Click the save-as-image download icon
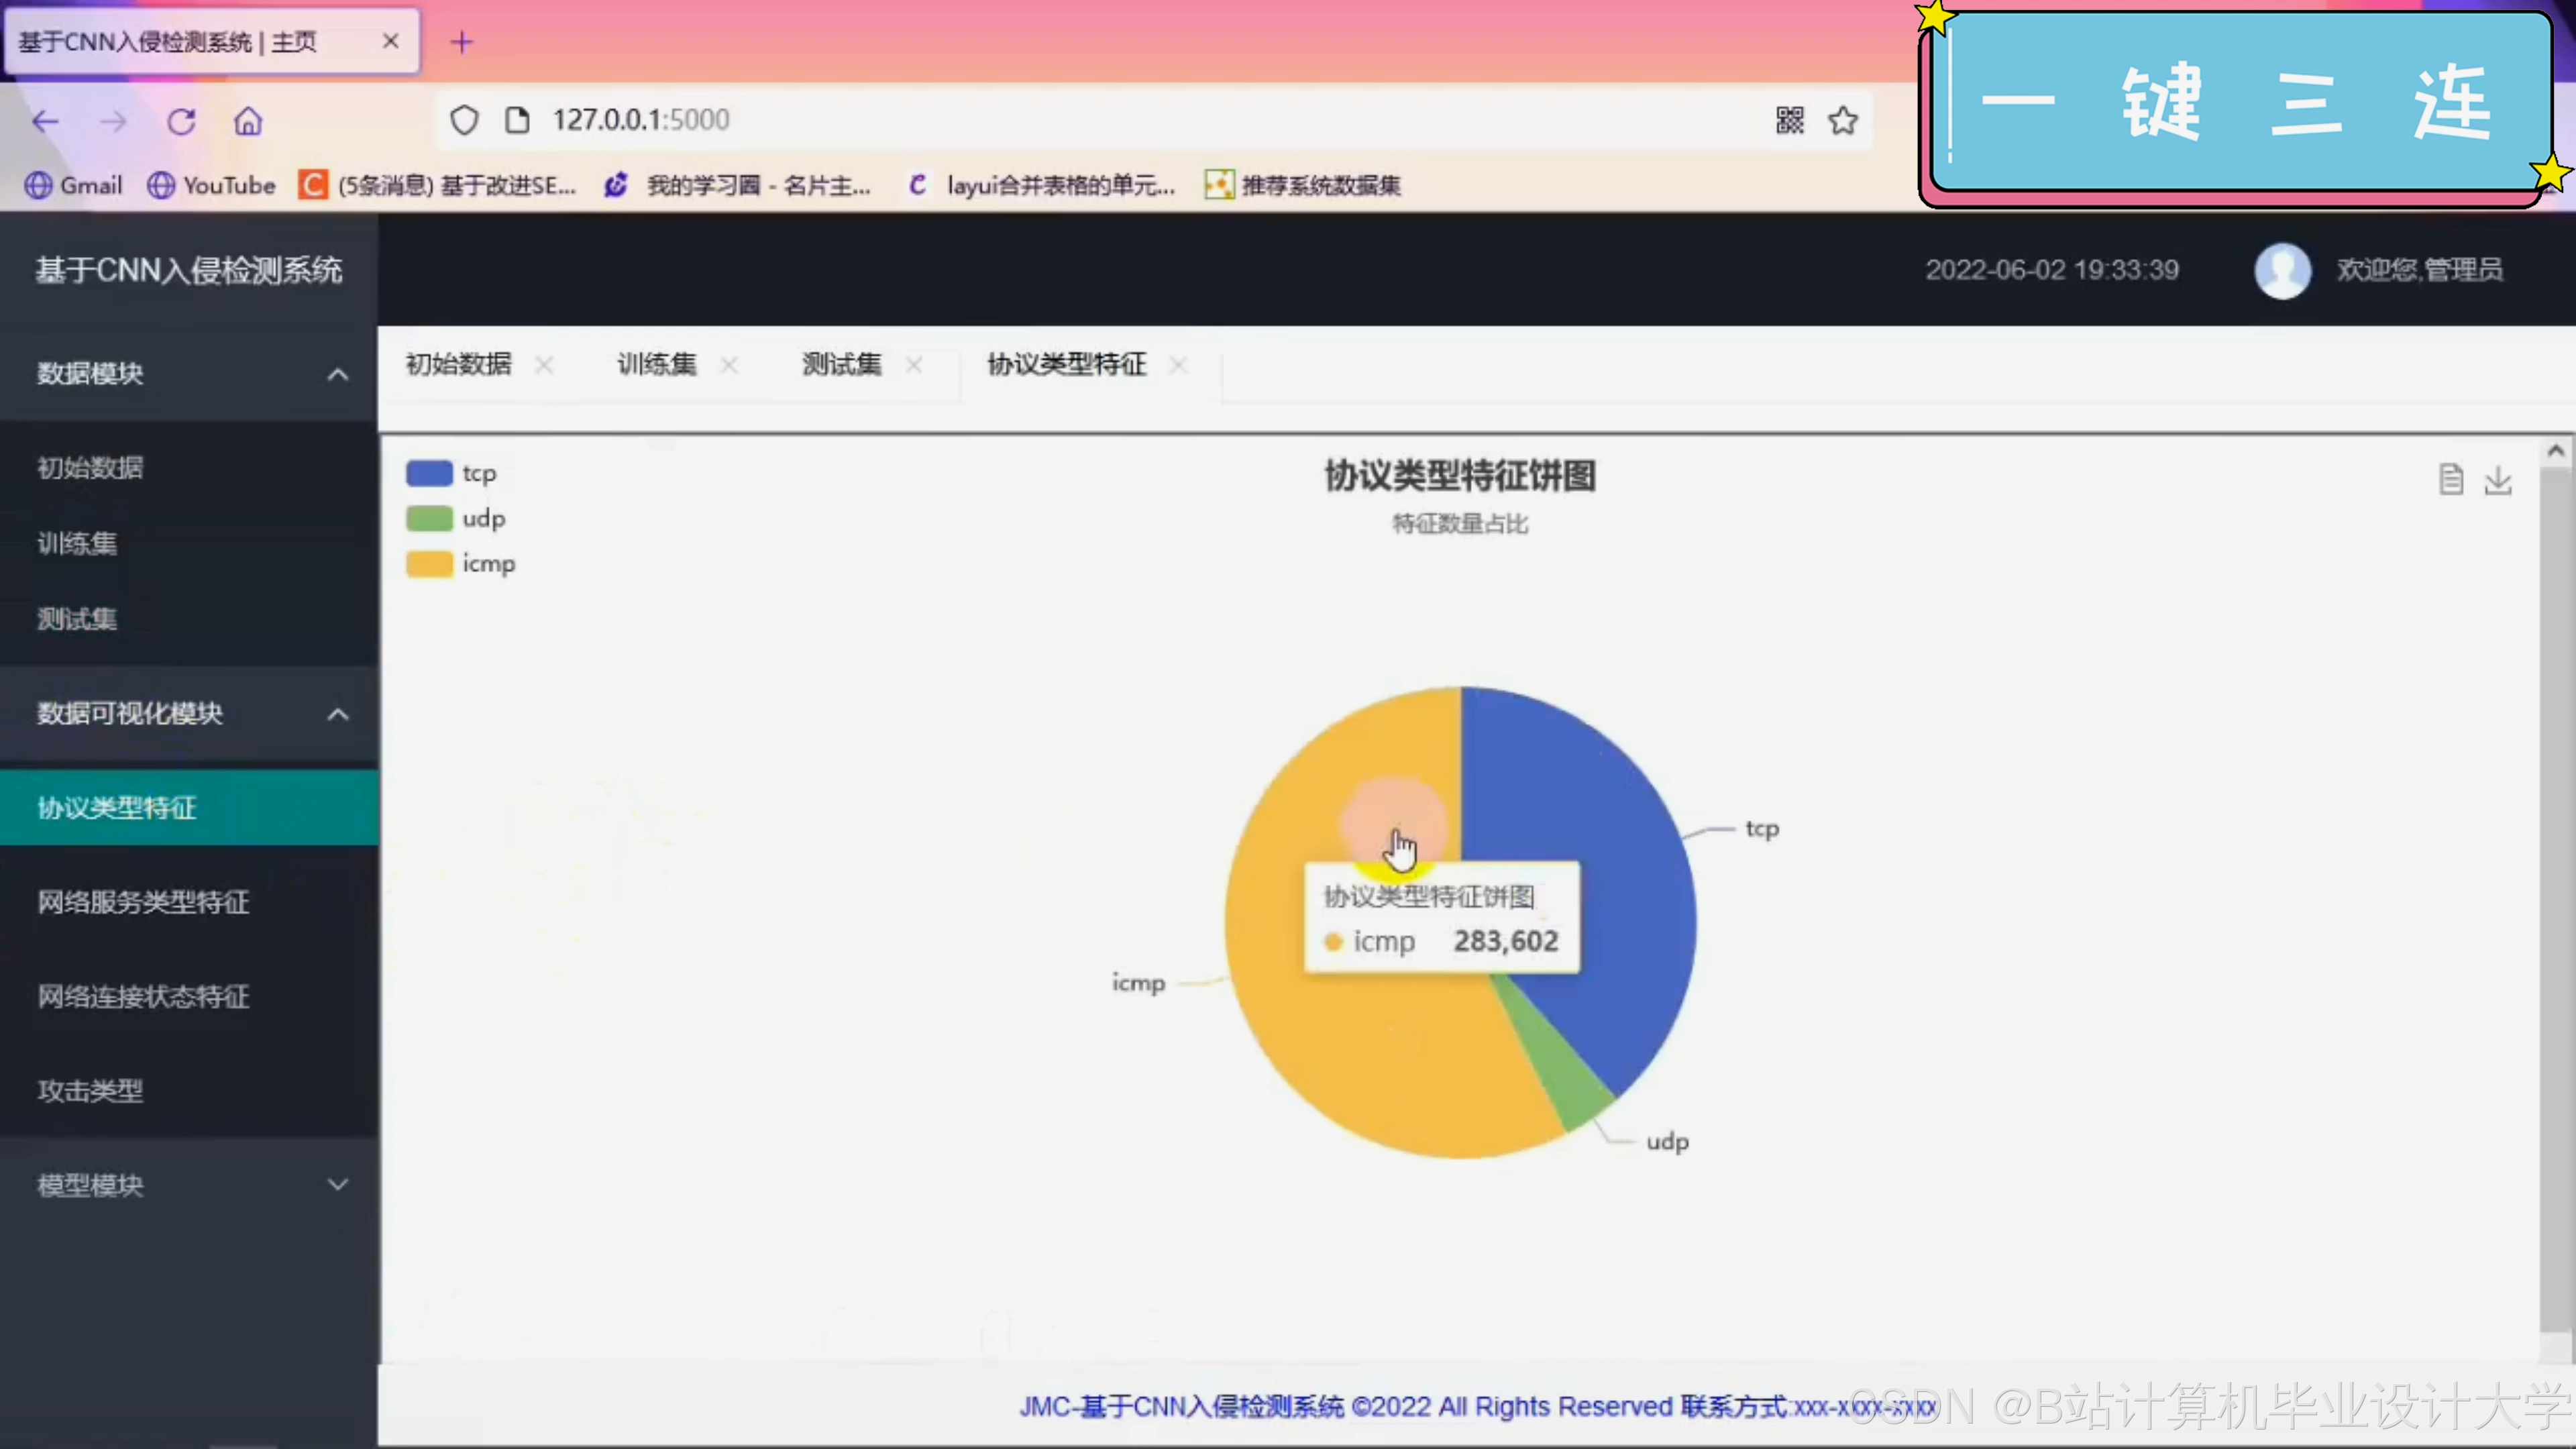 [x=2497, y=480]
